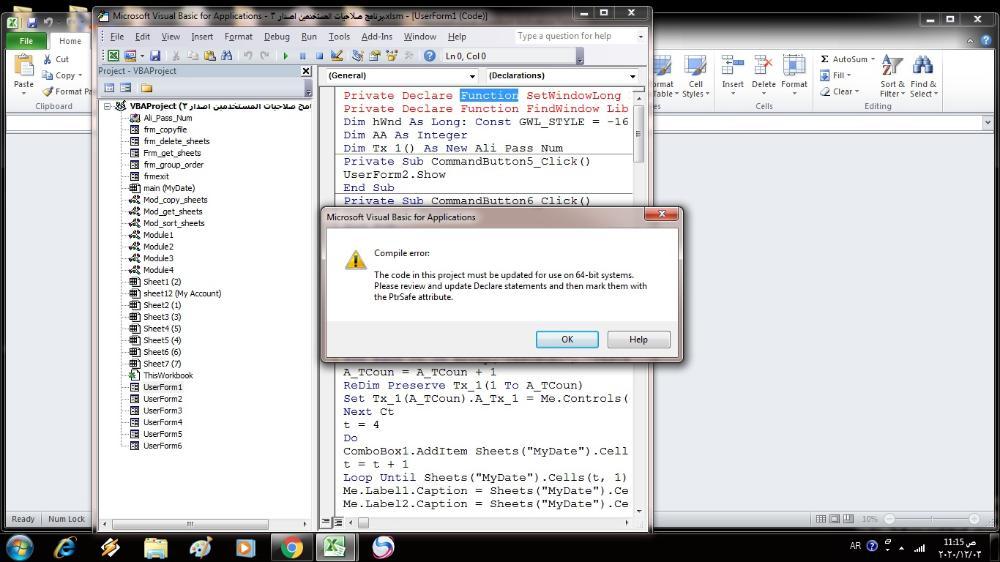Click the Excel zoom in plus button
The height and width of the screenshot is (562, 1000).
[x=974, y=519]
